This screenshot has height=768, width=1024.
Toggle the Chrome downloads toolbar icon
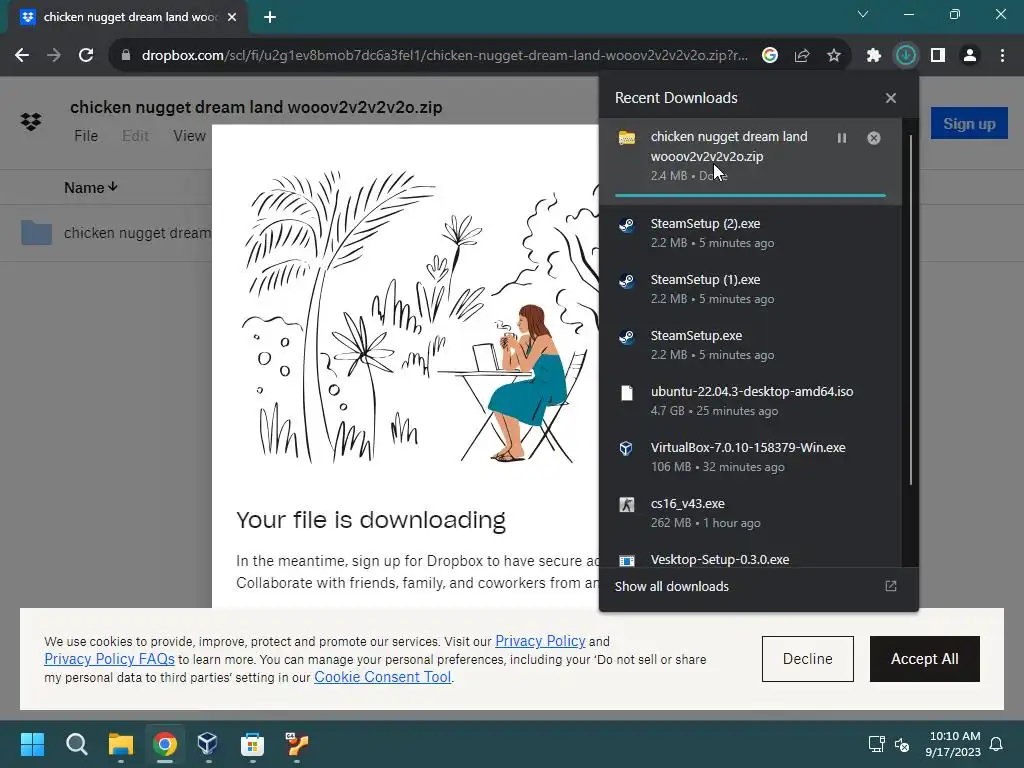pyautogui.click(x=906, y=56)
